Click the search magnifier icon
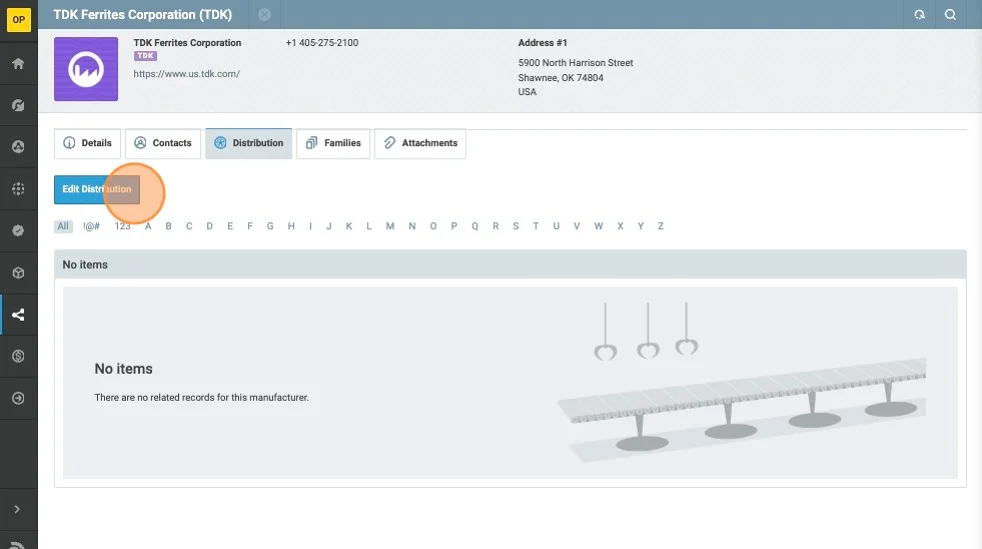This screenshot has height=549, width=982. (x=950, y=15)
